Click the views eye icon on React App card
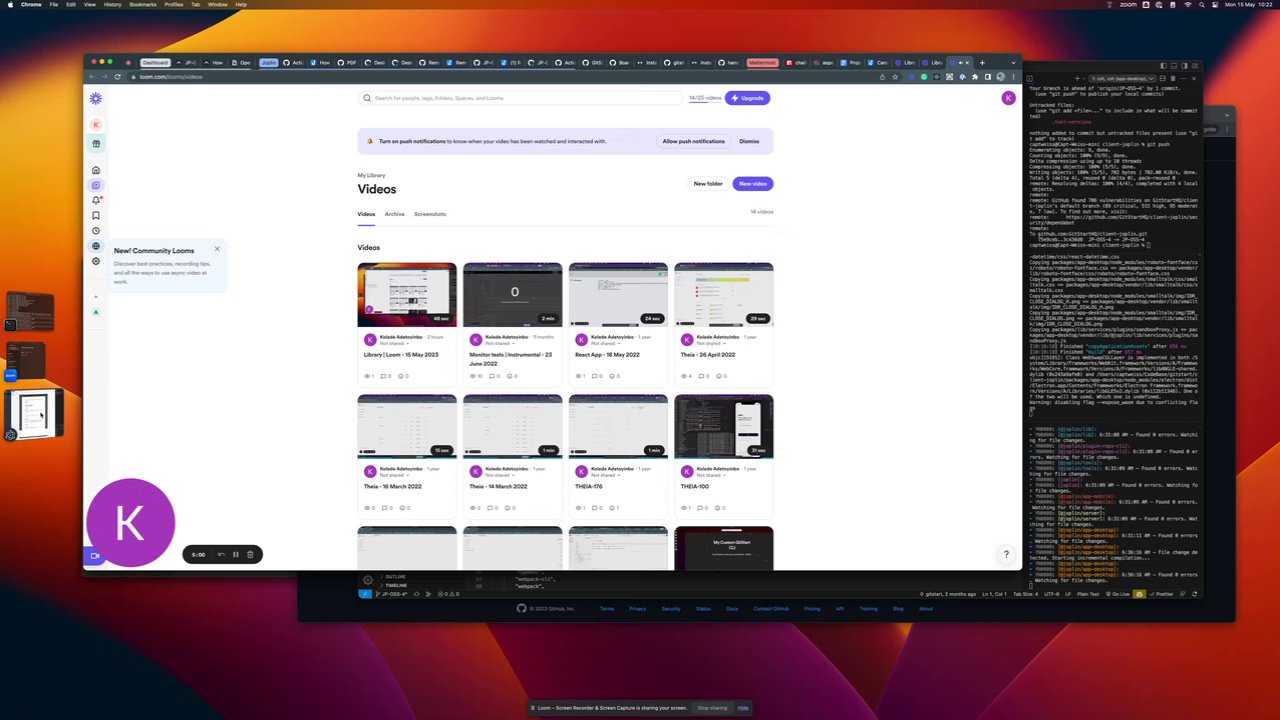Screen dimensions: 1280x720 click(x=580, y=376)
